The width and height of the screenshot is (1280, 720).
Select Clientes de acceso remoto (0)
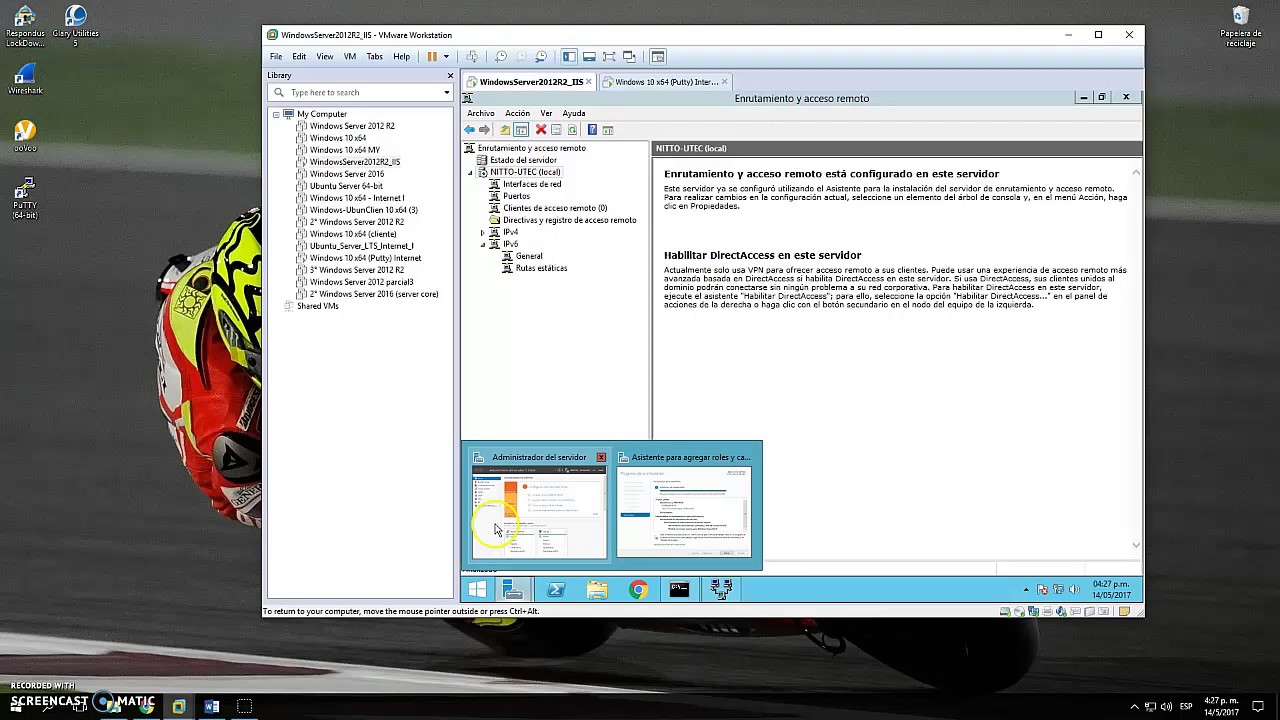pos(554,208)
